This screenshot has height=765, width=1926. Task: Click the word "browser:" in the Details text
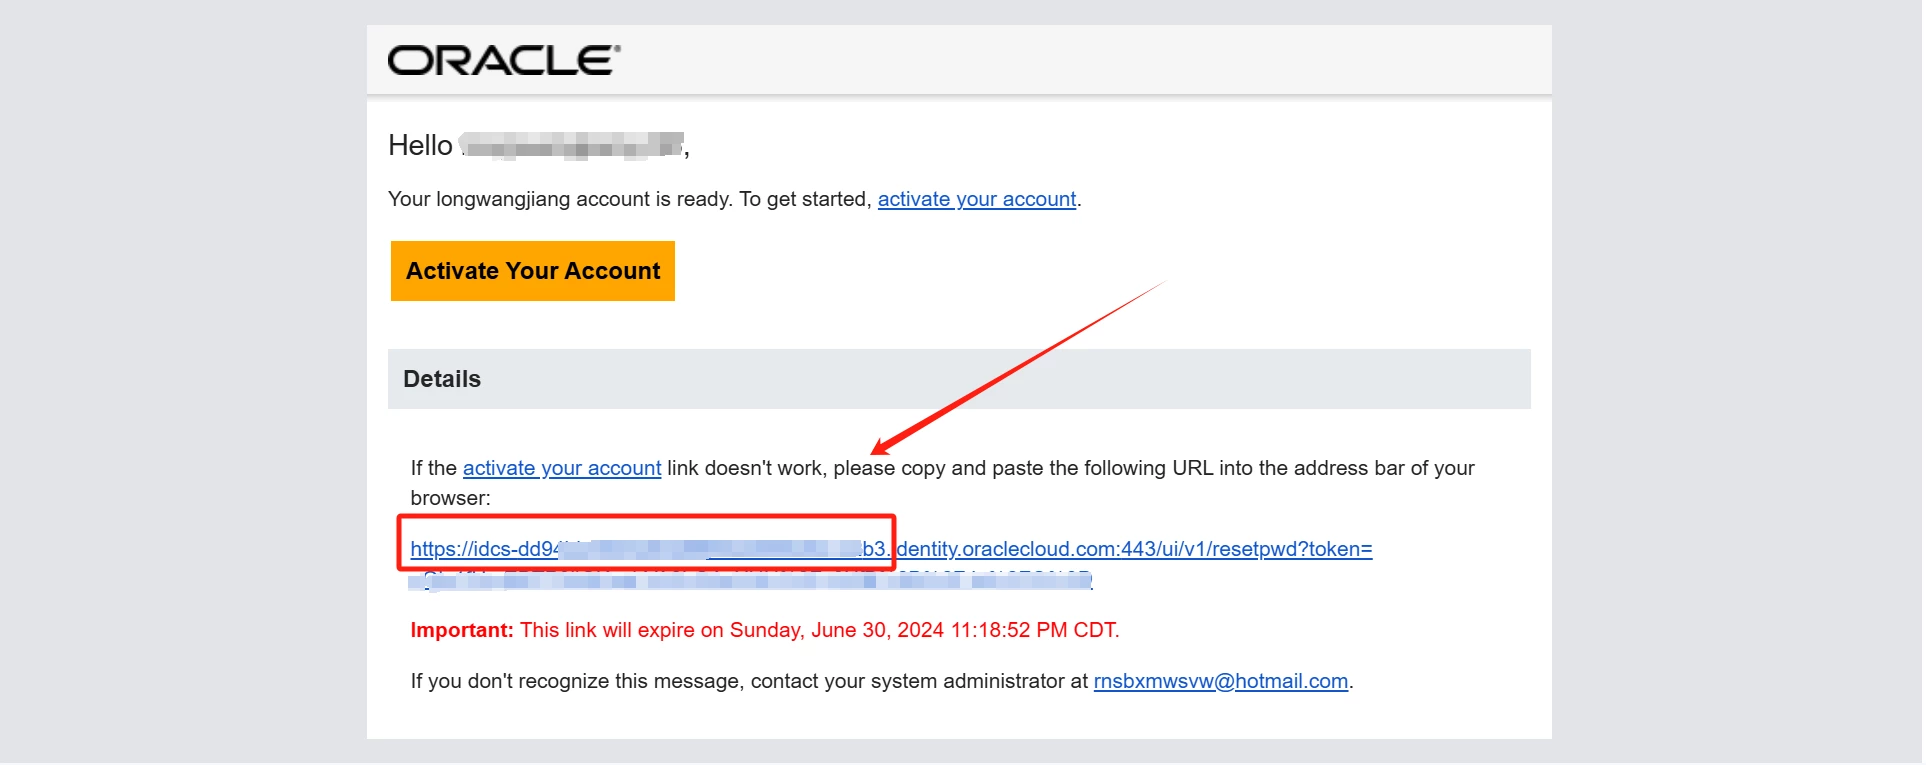tap(450, 498)
